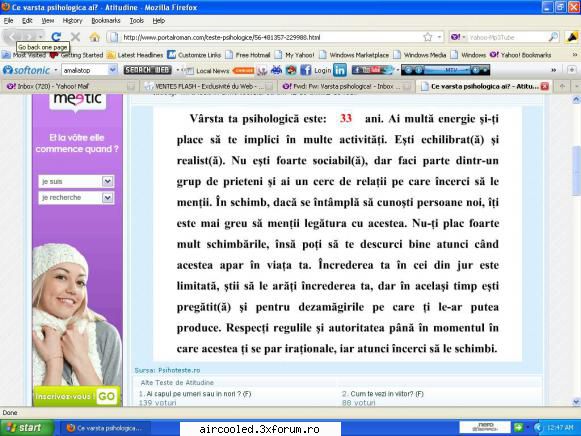Open the Yahoo search engine icon menu

click(458, 37)
